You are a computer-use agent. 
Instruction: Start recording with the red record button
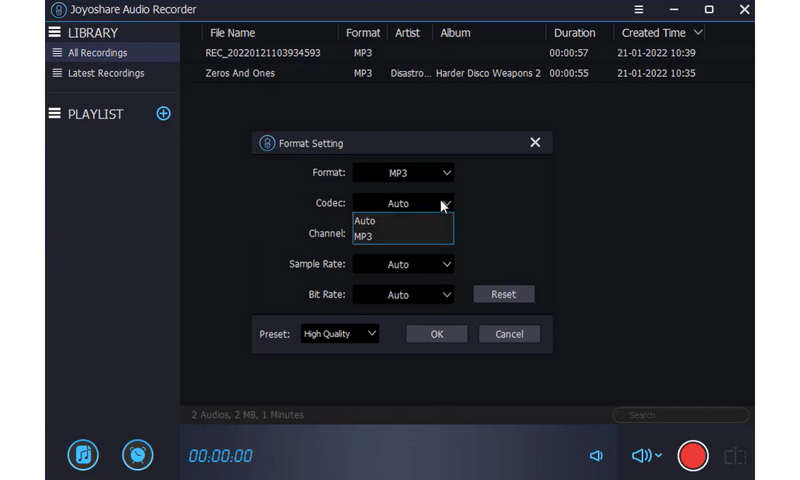click(x=692, y=455)
